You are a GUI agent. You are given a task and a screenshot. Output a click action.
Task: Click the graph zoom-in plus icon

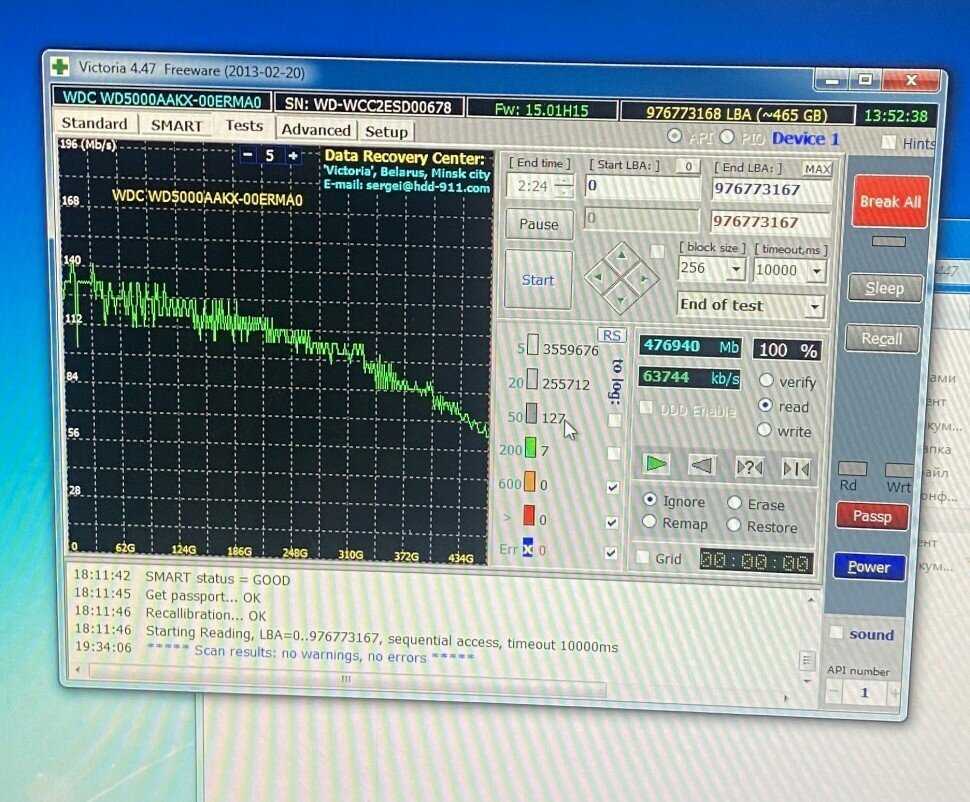(x=293, y=155)
